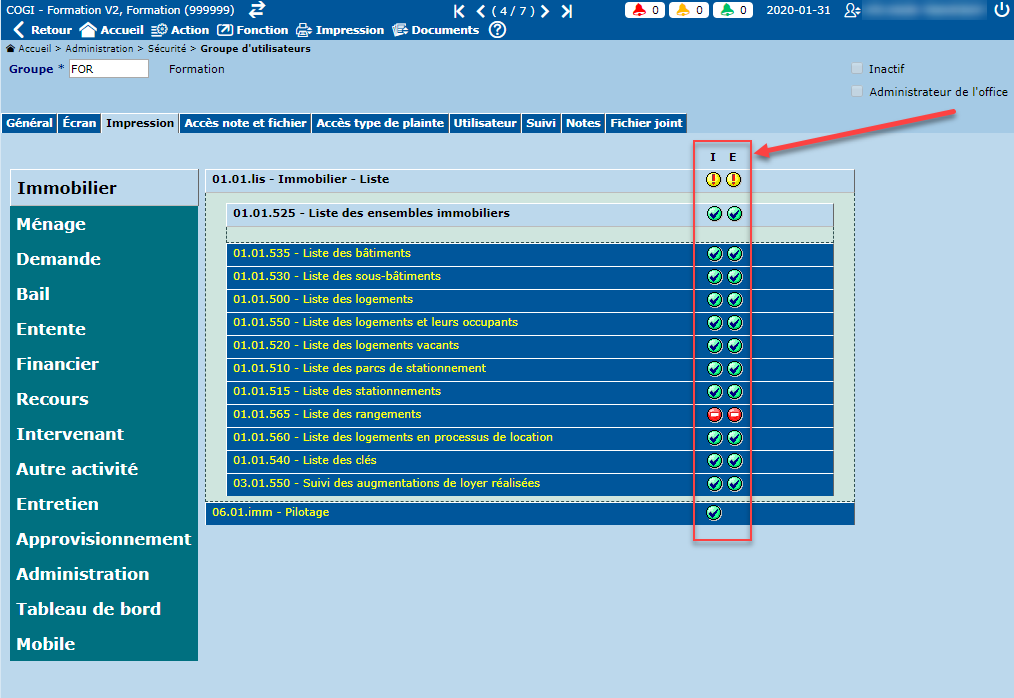The height and width of the screenshot is (698, 1014).
Task: Expand the 01.01.lis Immobilier - Liste section
Action: (300, 180)
